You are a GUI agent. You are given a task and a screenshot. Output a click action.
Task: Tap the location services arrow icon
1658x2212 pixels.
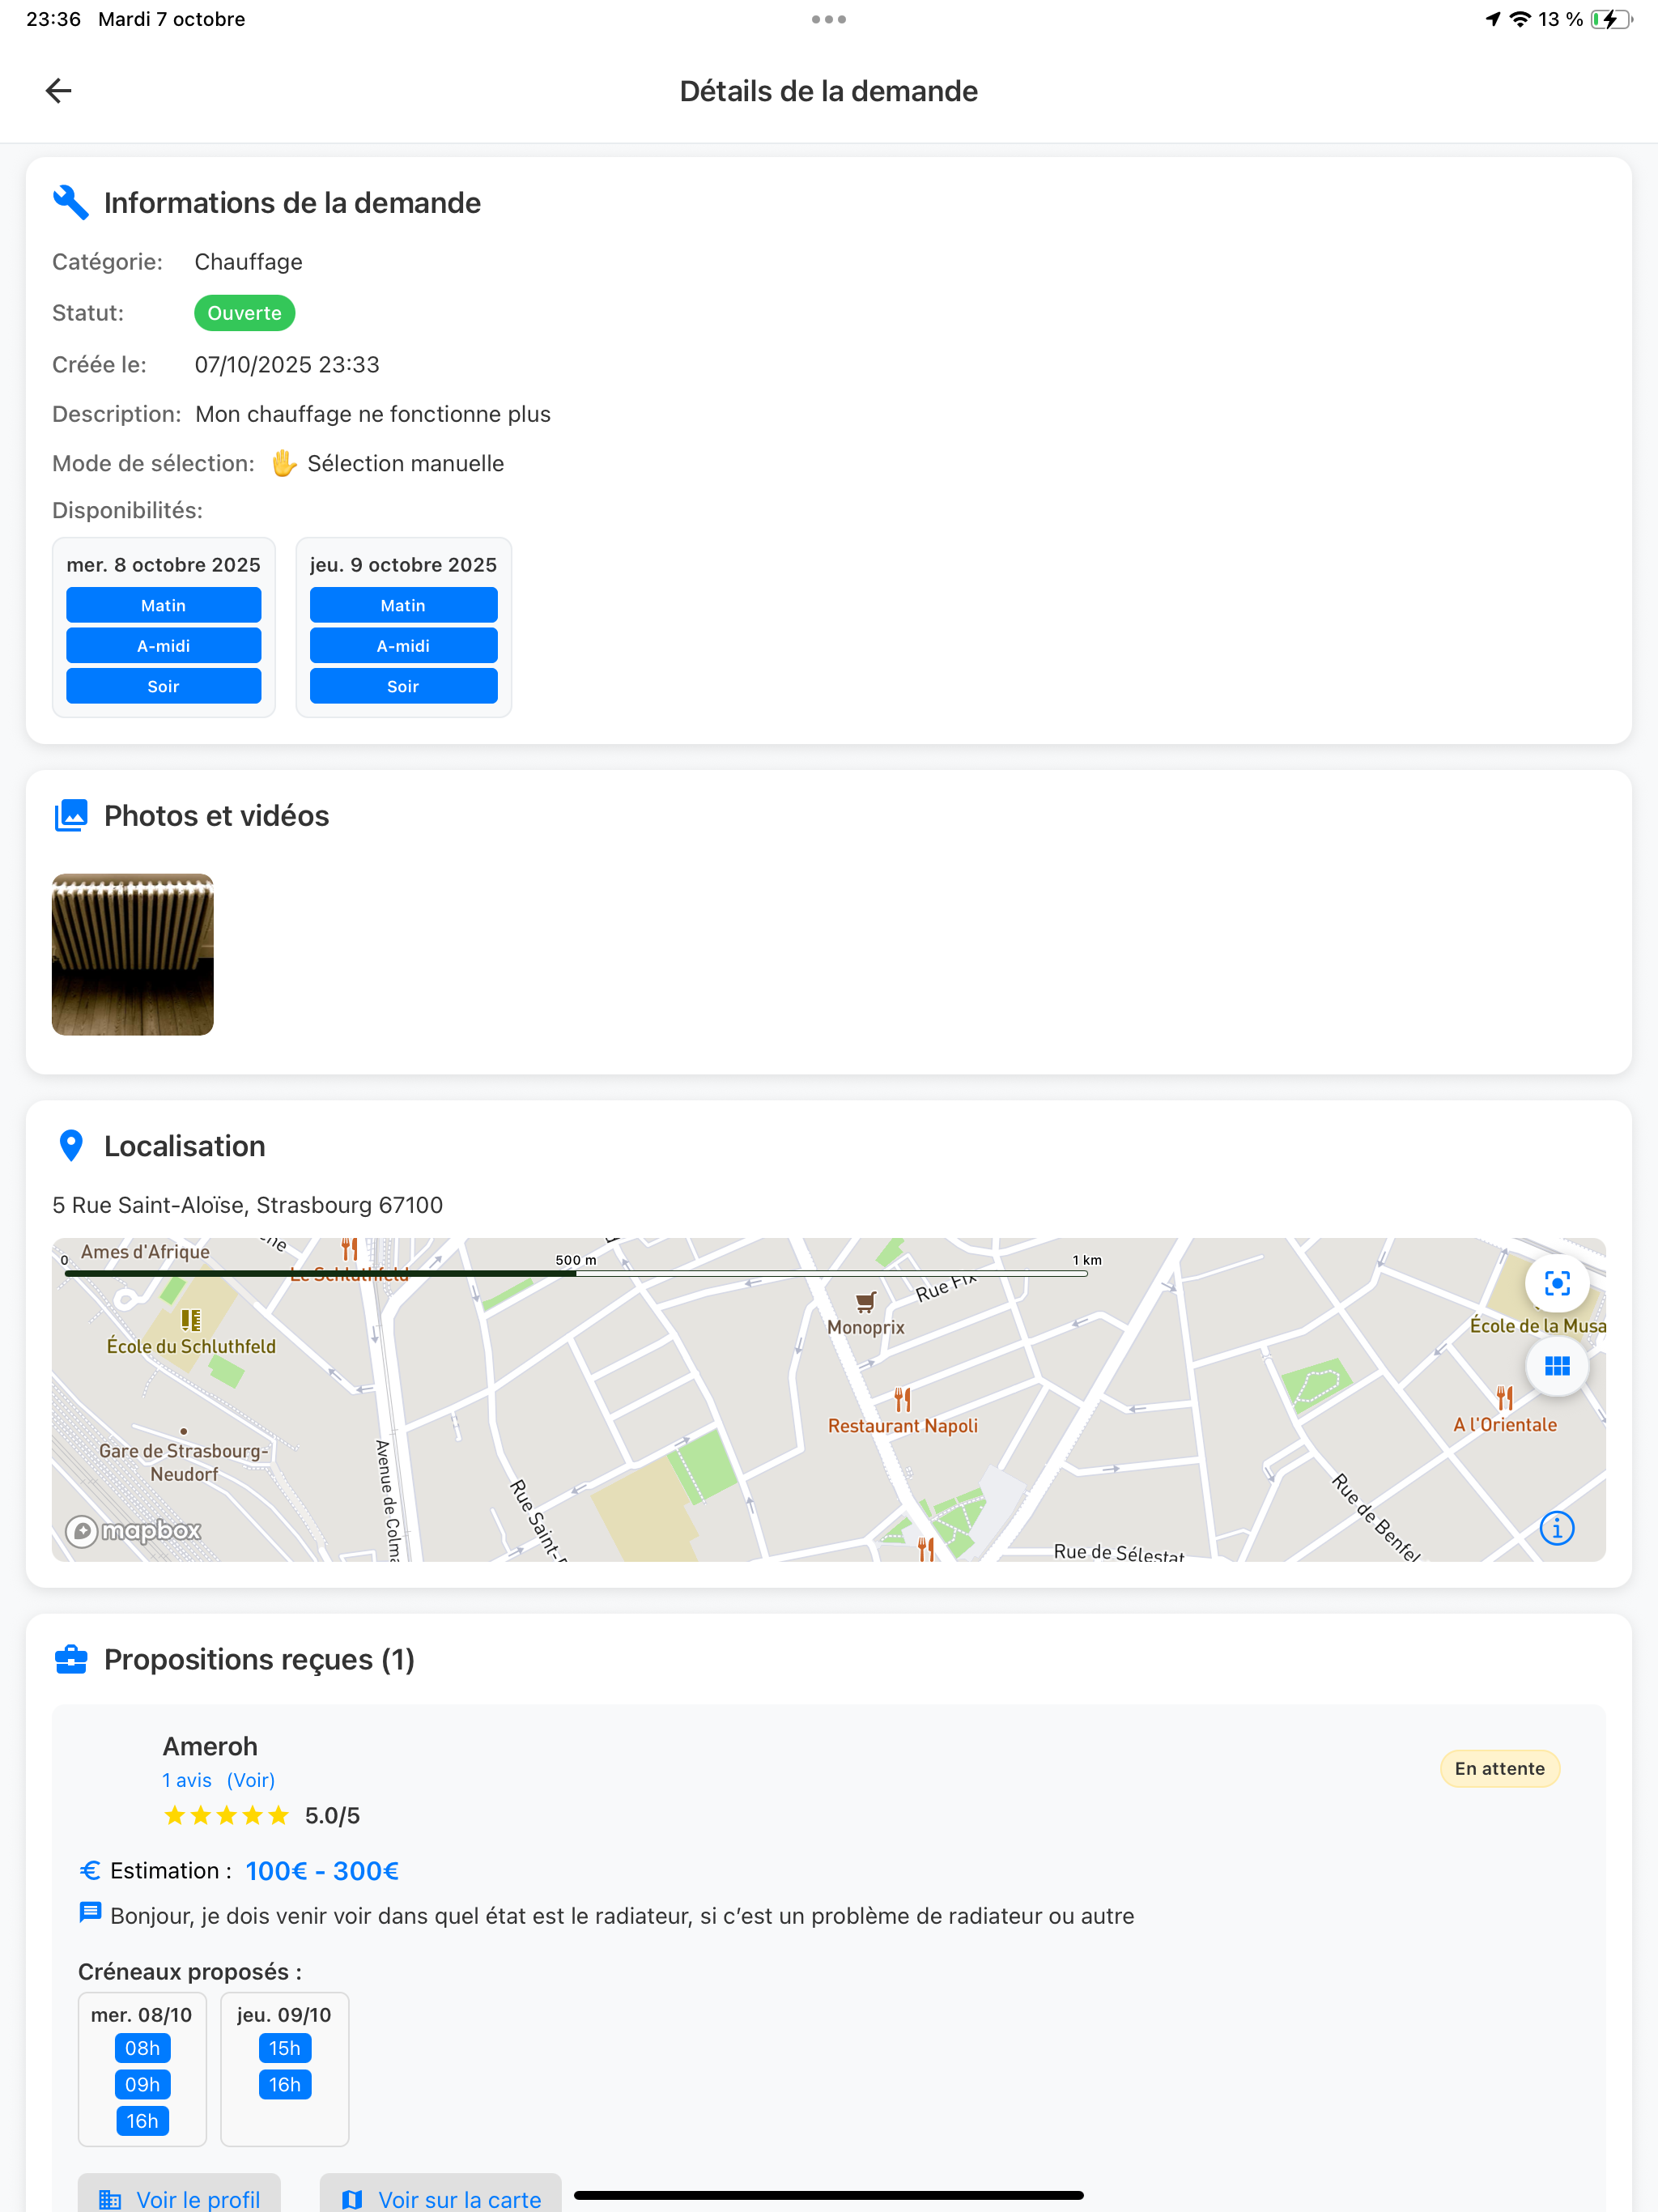pyautogui.click(x=1493, y=19)
